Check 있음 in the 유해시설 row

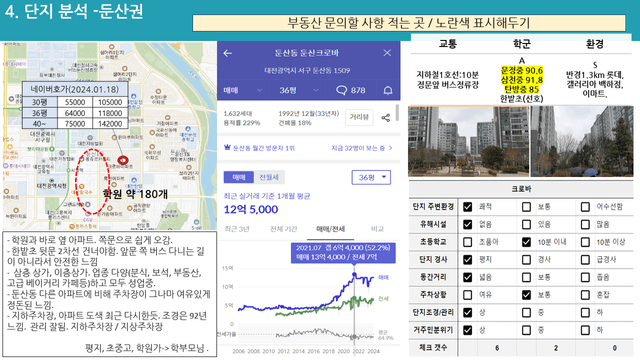click(x=526, y=224)
